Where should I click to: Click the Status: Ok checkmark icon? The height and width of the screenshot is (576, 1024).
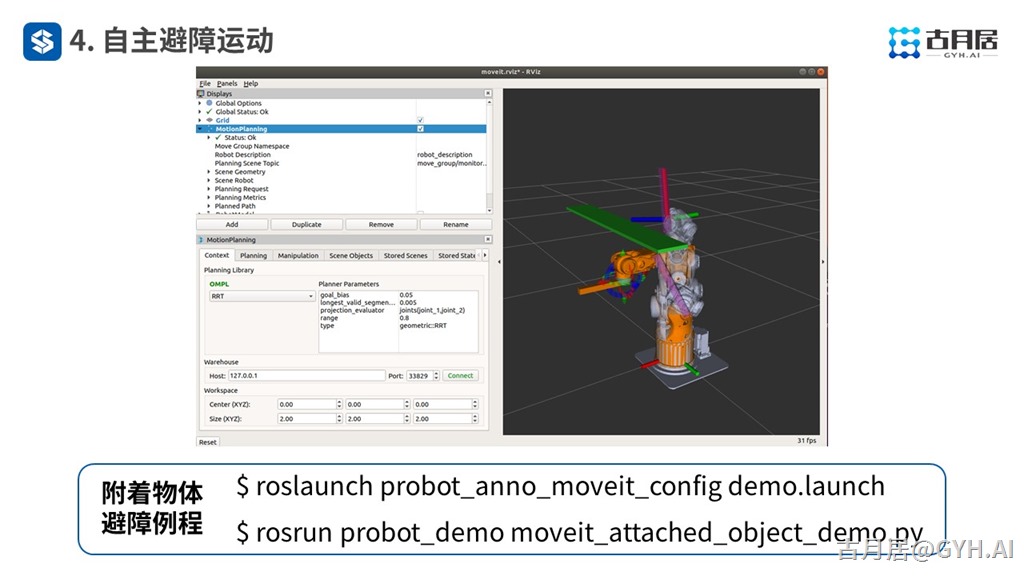pos(218,137)
